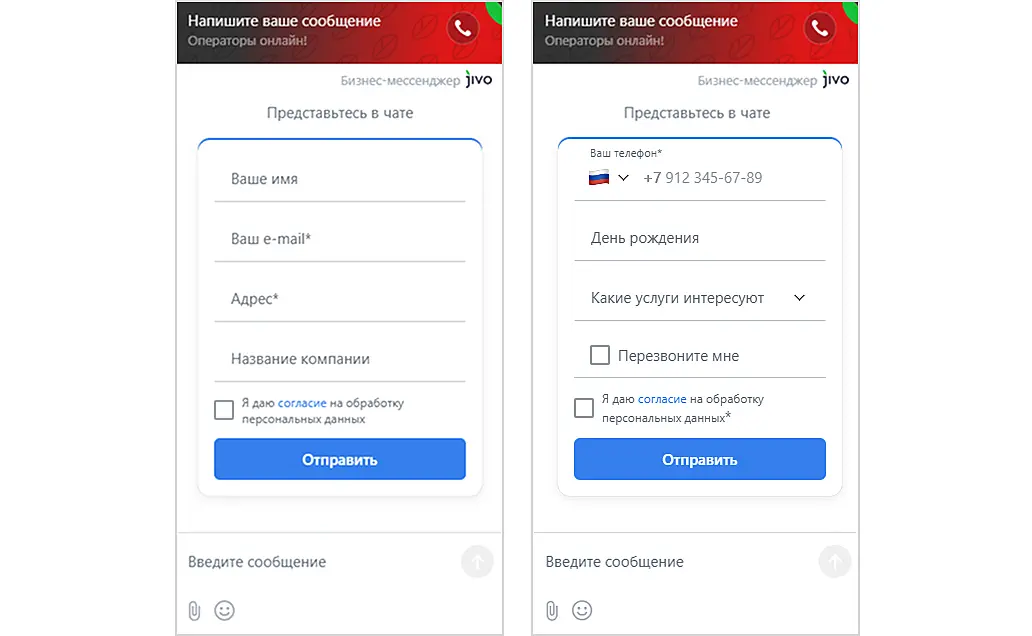The height and width of the screenshot is (636, 1032).
Task: Focus the 'Ваш e-mail' input field
Action: click(340, 239)
